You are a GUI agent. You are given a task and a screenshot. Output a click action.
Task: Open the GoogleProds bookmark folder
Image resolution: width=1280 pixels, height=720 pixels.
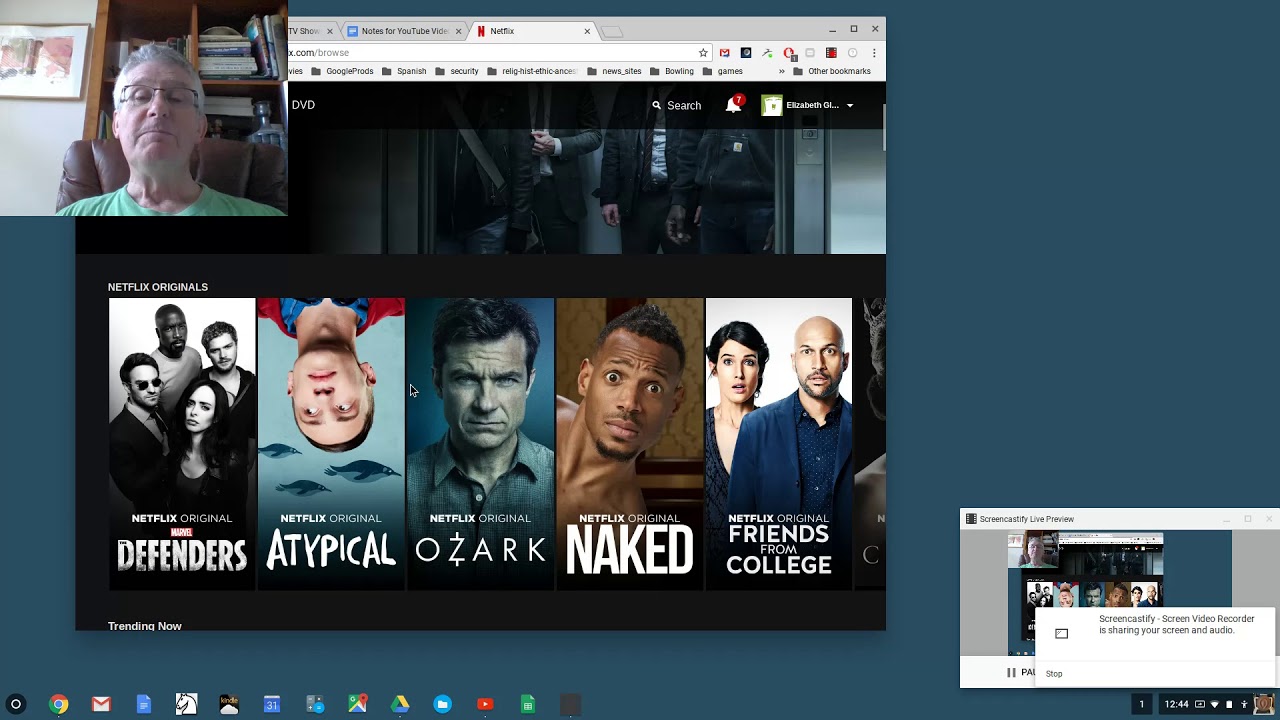tap(343, 71)
